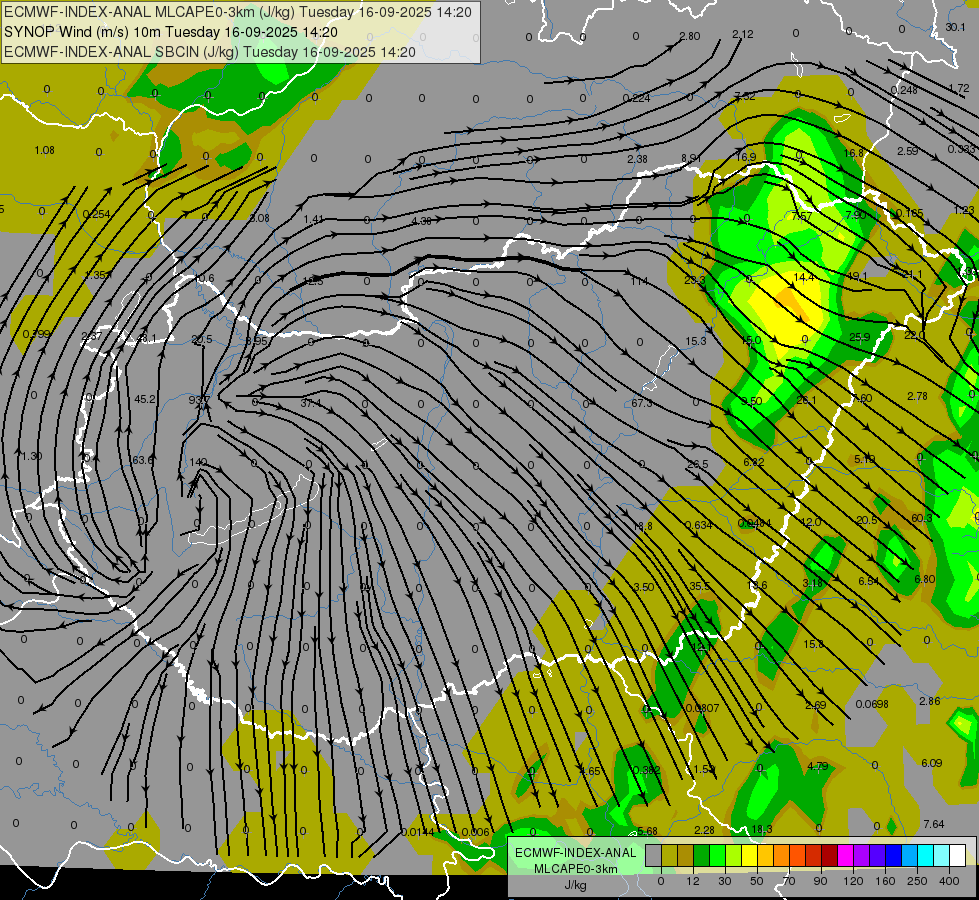Click the legend tick label '90'
This screenshot has width=979, height=900.
(820, 881)
